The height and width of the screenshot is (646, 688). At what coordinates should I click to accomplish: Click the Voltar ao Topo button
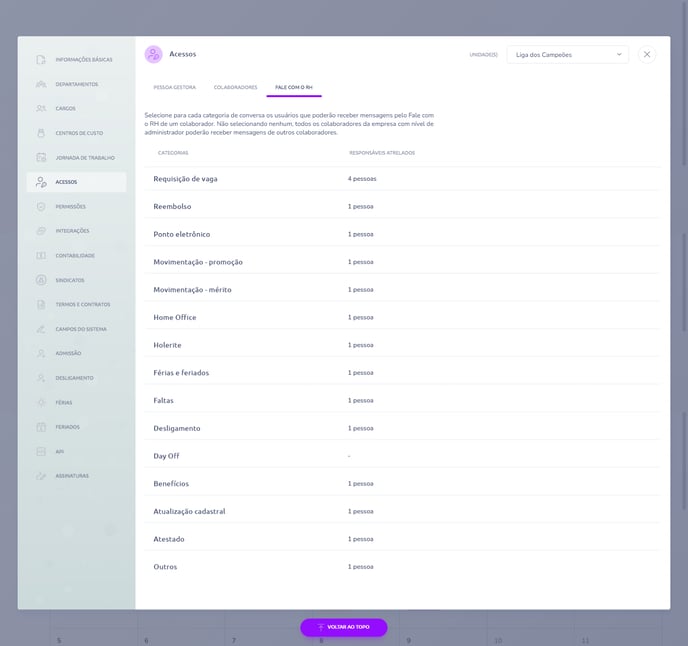pos(344,627)
